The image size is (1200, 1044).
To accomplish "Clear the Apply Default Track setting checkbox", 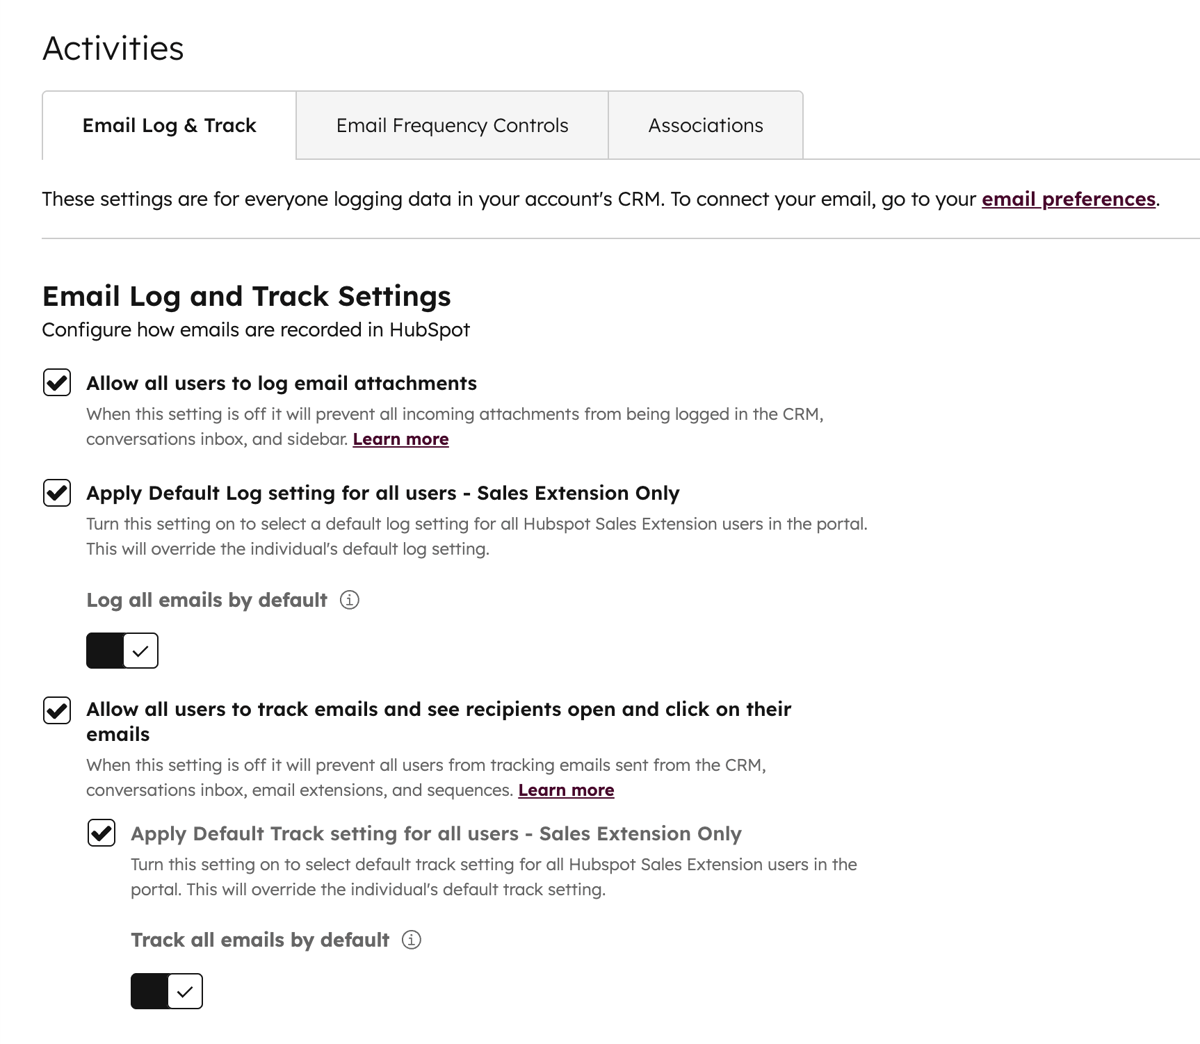I will [101, 832].
